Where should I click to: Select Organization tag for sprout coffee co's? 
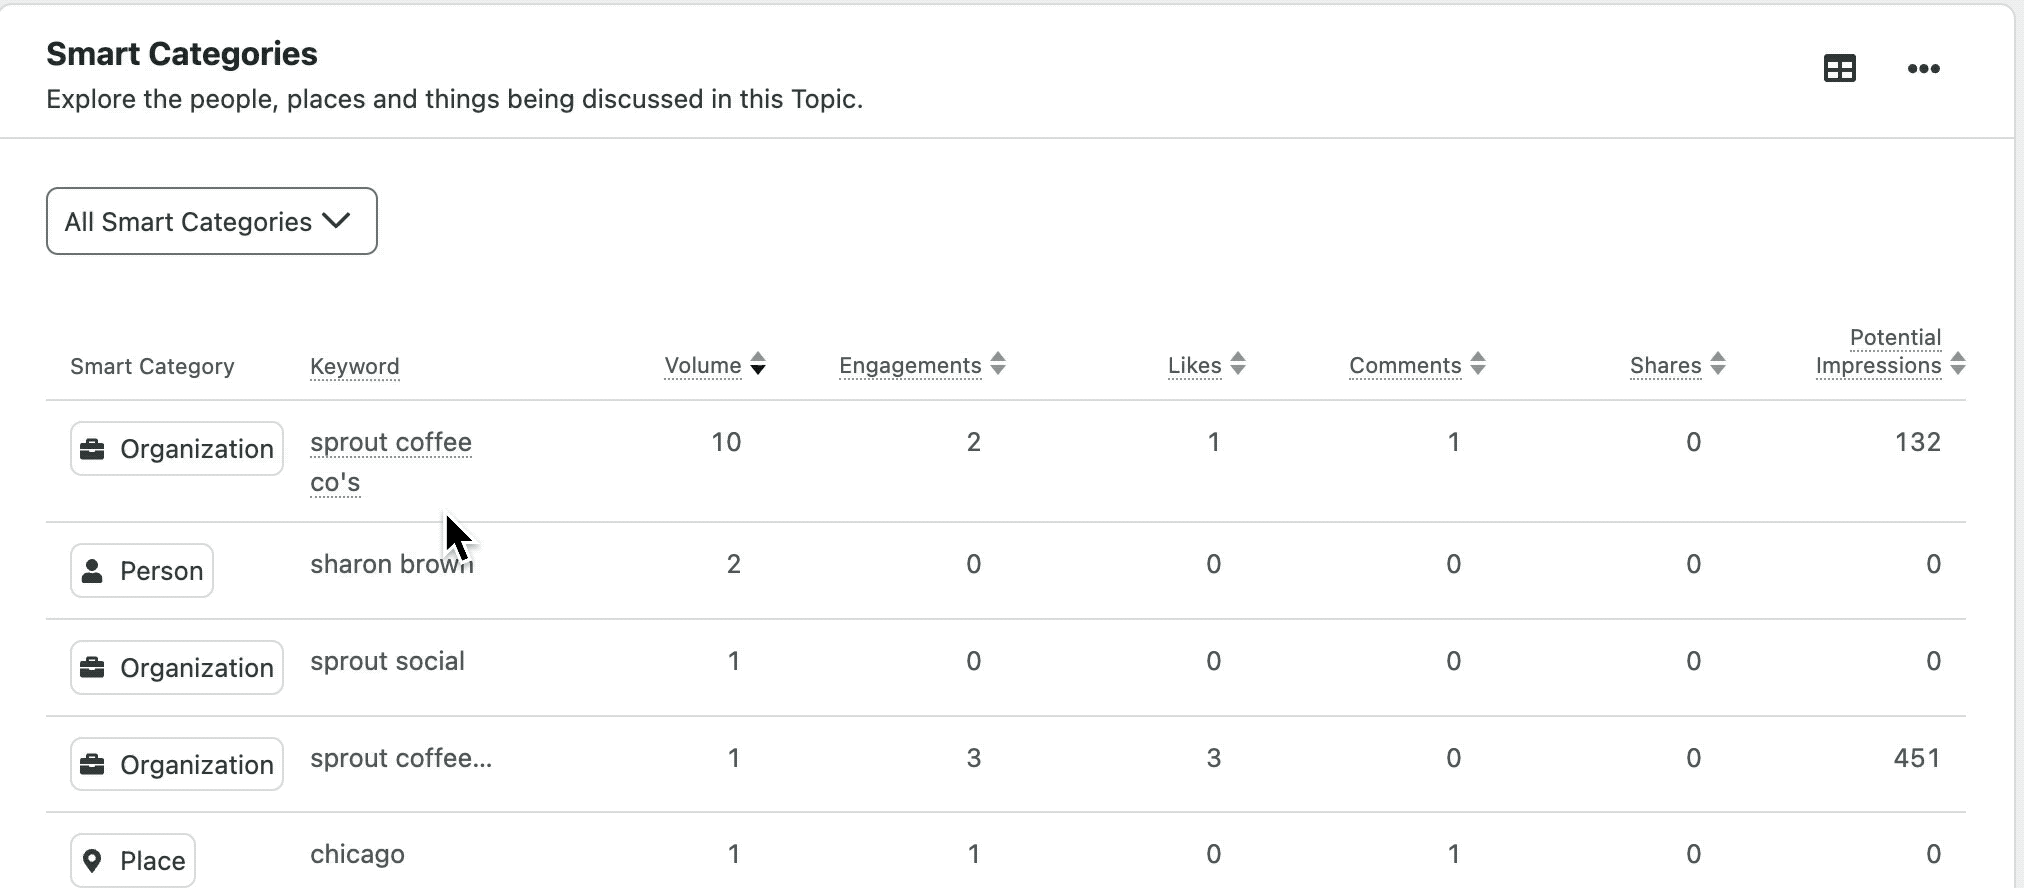(x=177, y=449)
